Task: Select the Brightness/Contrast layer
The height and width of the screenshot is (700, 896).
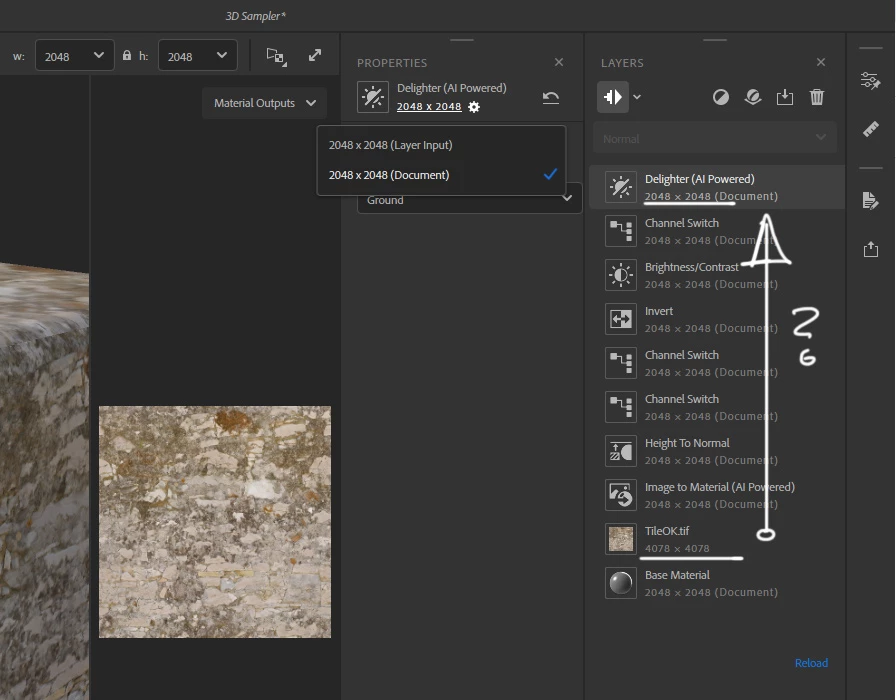Action: pos(717,275)
